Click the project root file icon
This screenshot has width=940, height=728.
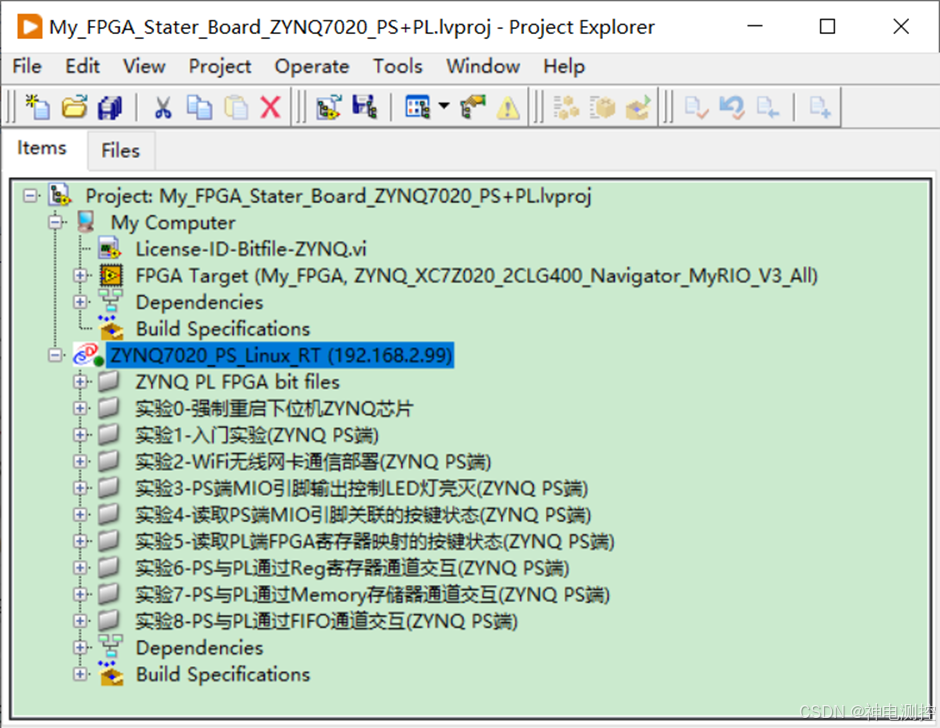61,195
